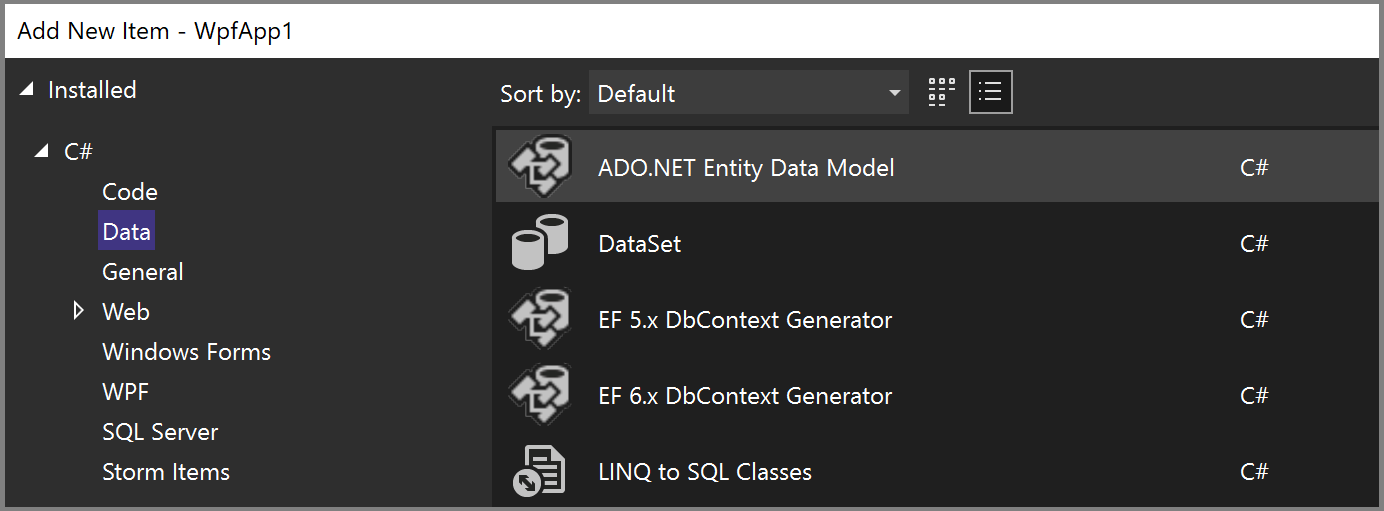Screen dimensions: 1384x511
Task: Click the LINQ to SQL Classes icon
Action: click(540, 471)
